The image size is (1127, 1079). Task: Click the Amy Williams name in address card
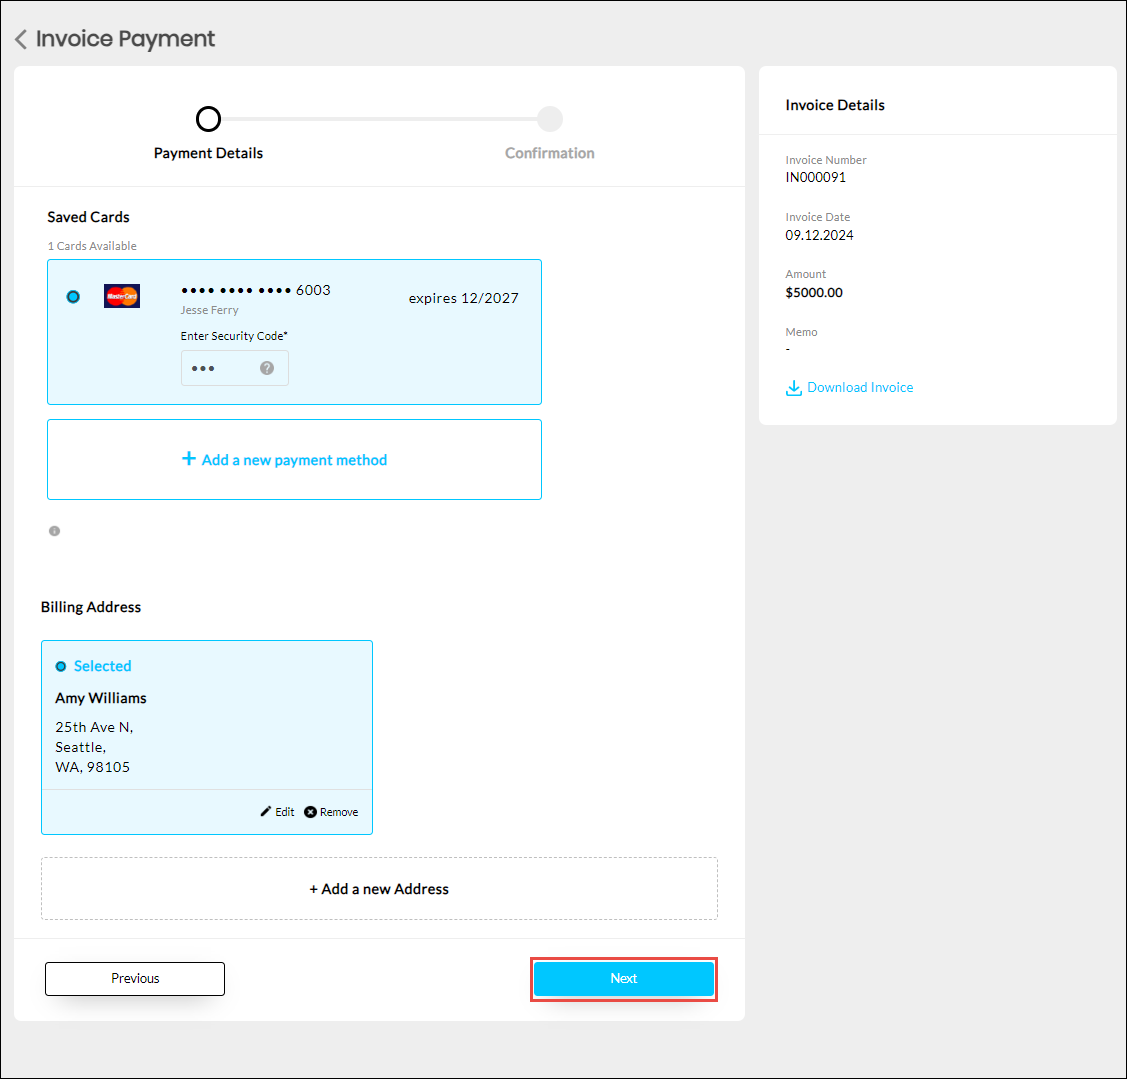click(101, 698)
